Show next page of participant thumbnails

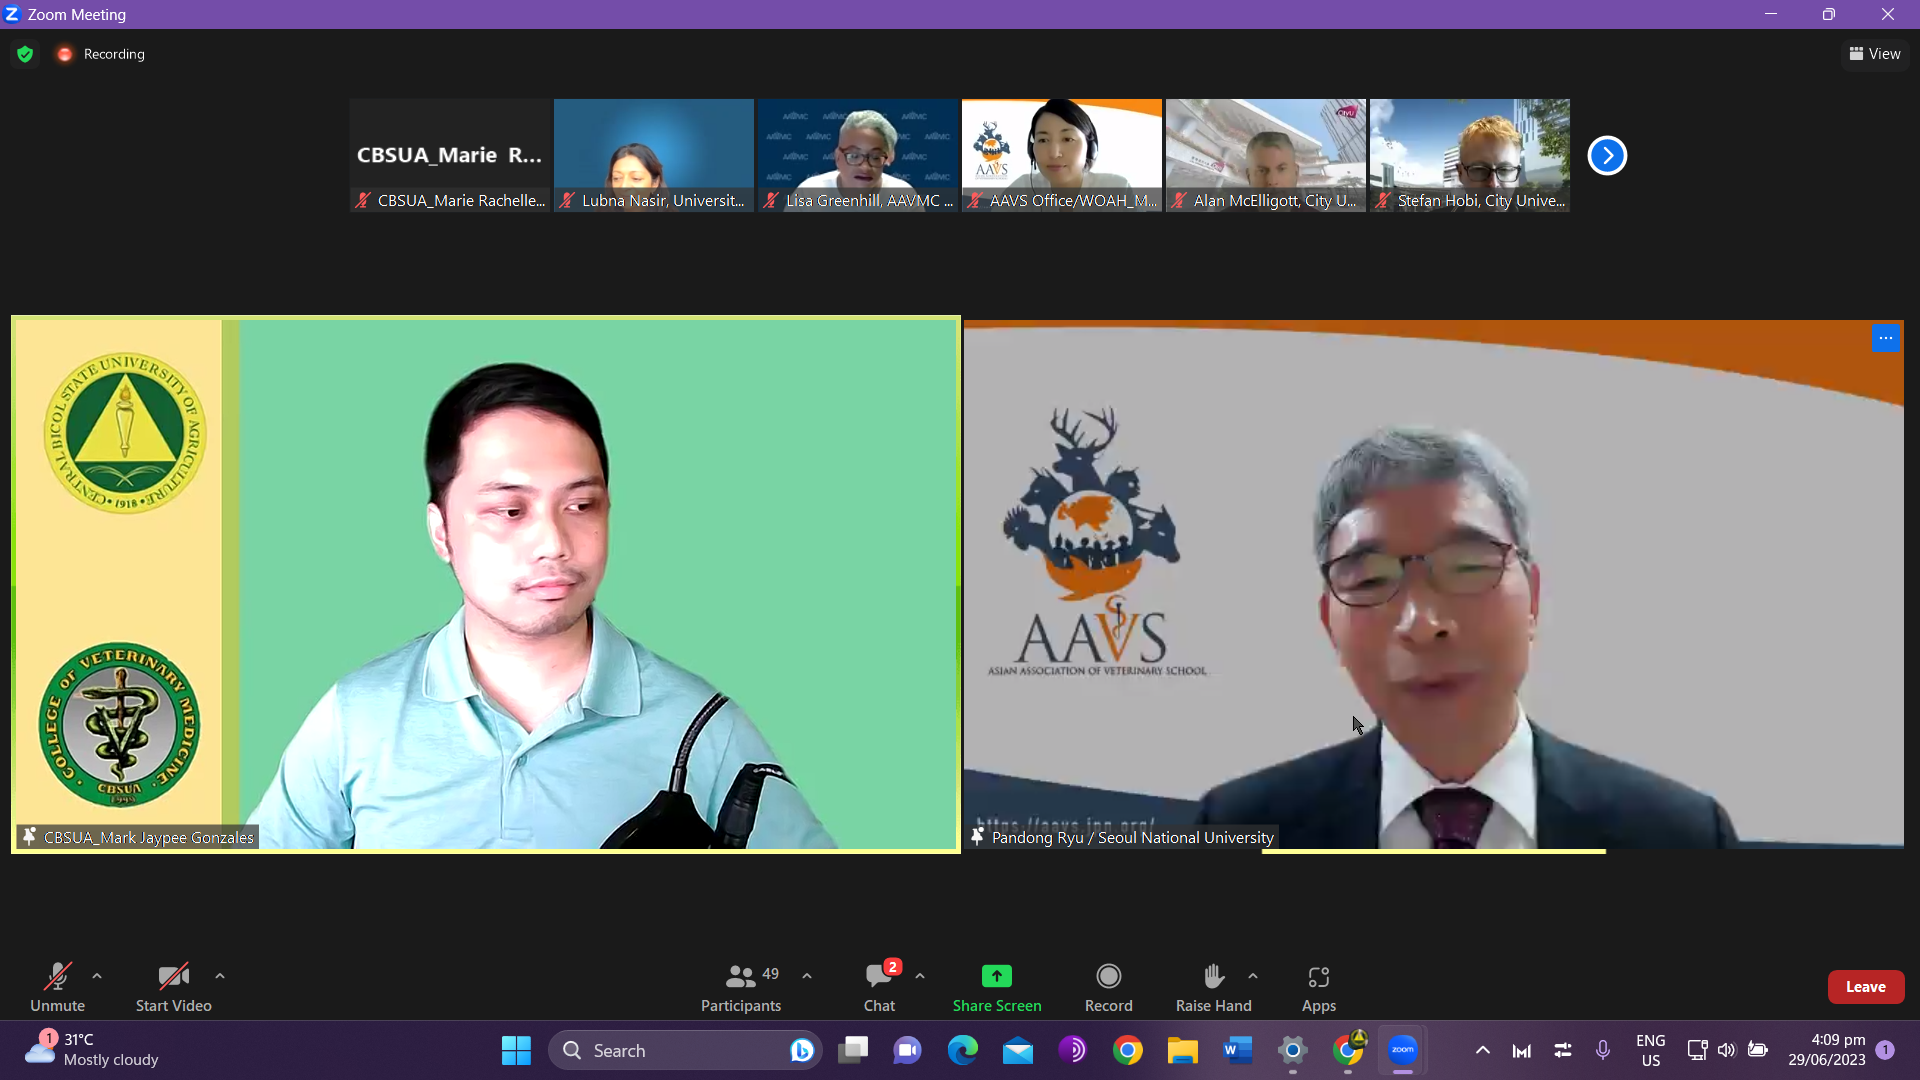(1607, 155)
